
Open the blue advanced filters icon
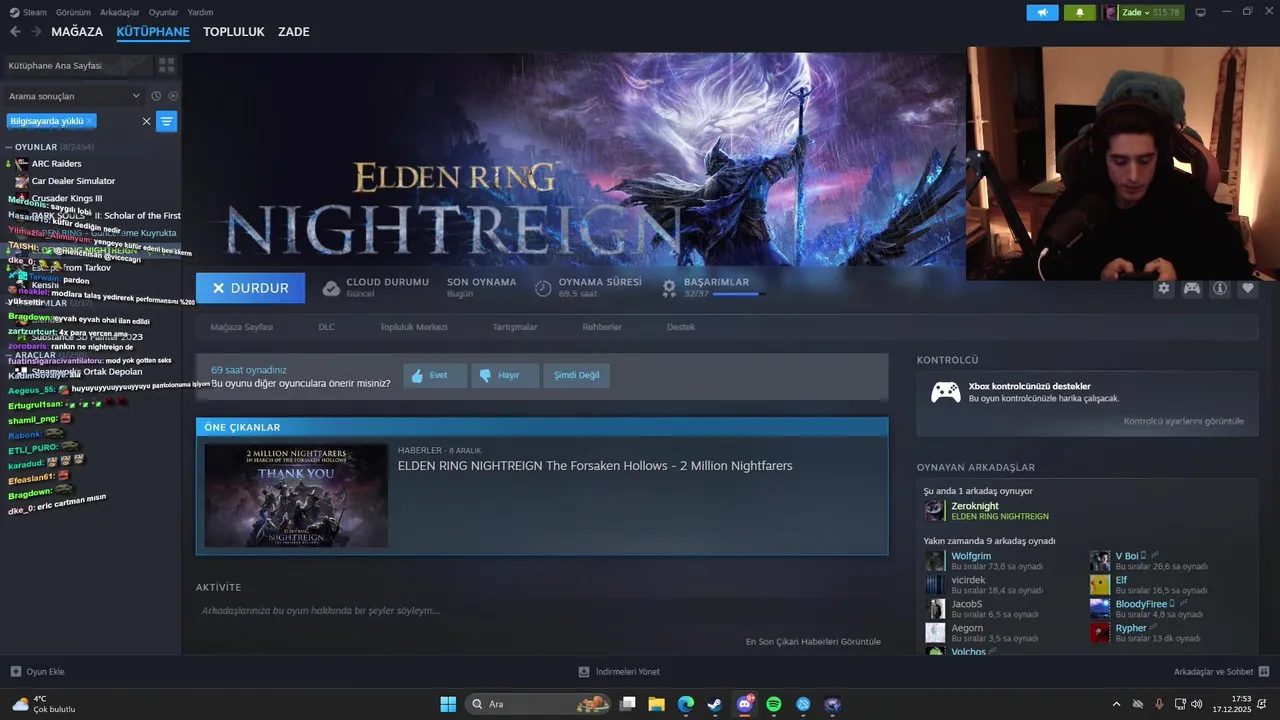[x=166, y=121]
